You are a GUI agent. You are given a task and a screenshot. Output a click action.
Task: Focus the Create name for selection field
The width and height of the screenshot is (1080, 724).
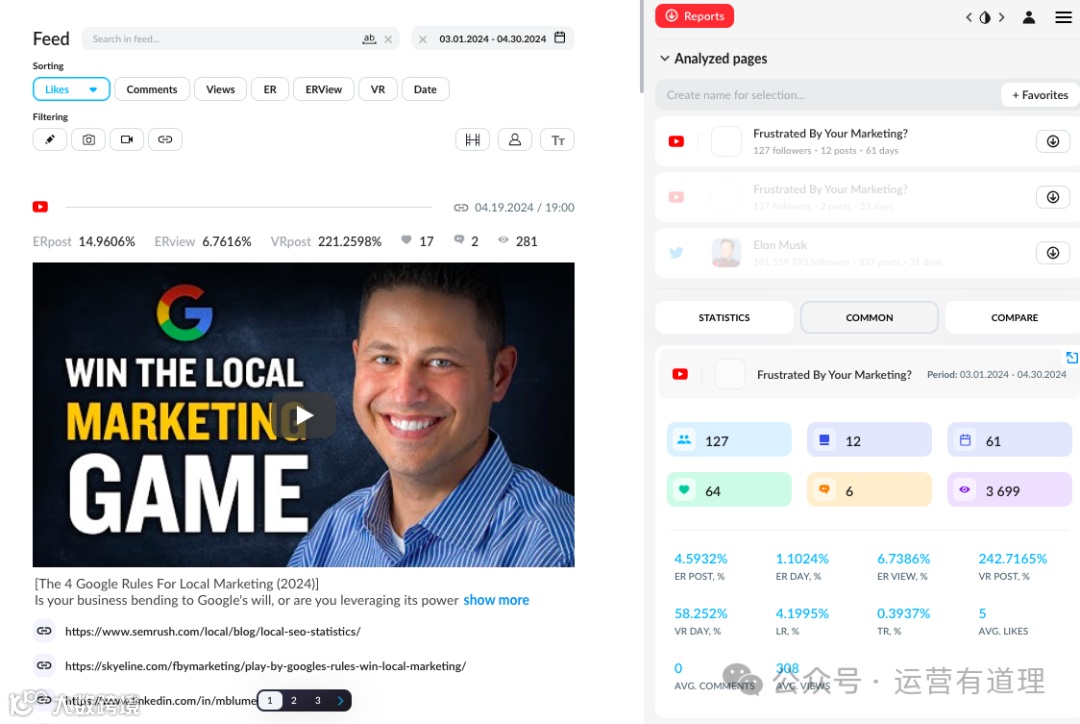827,95
